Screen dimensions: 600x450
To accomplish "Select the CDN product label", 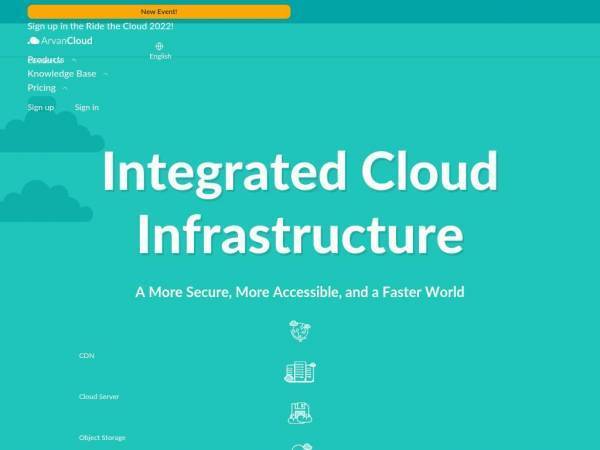I will [x=86, y=356].
